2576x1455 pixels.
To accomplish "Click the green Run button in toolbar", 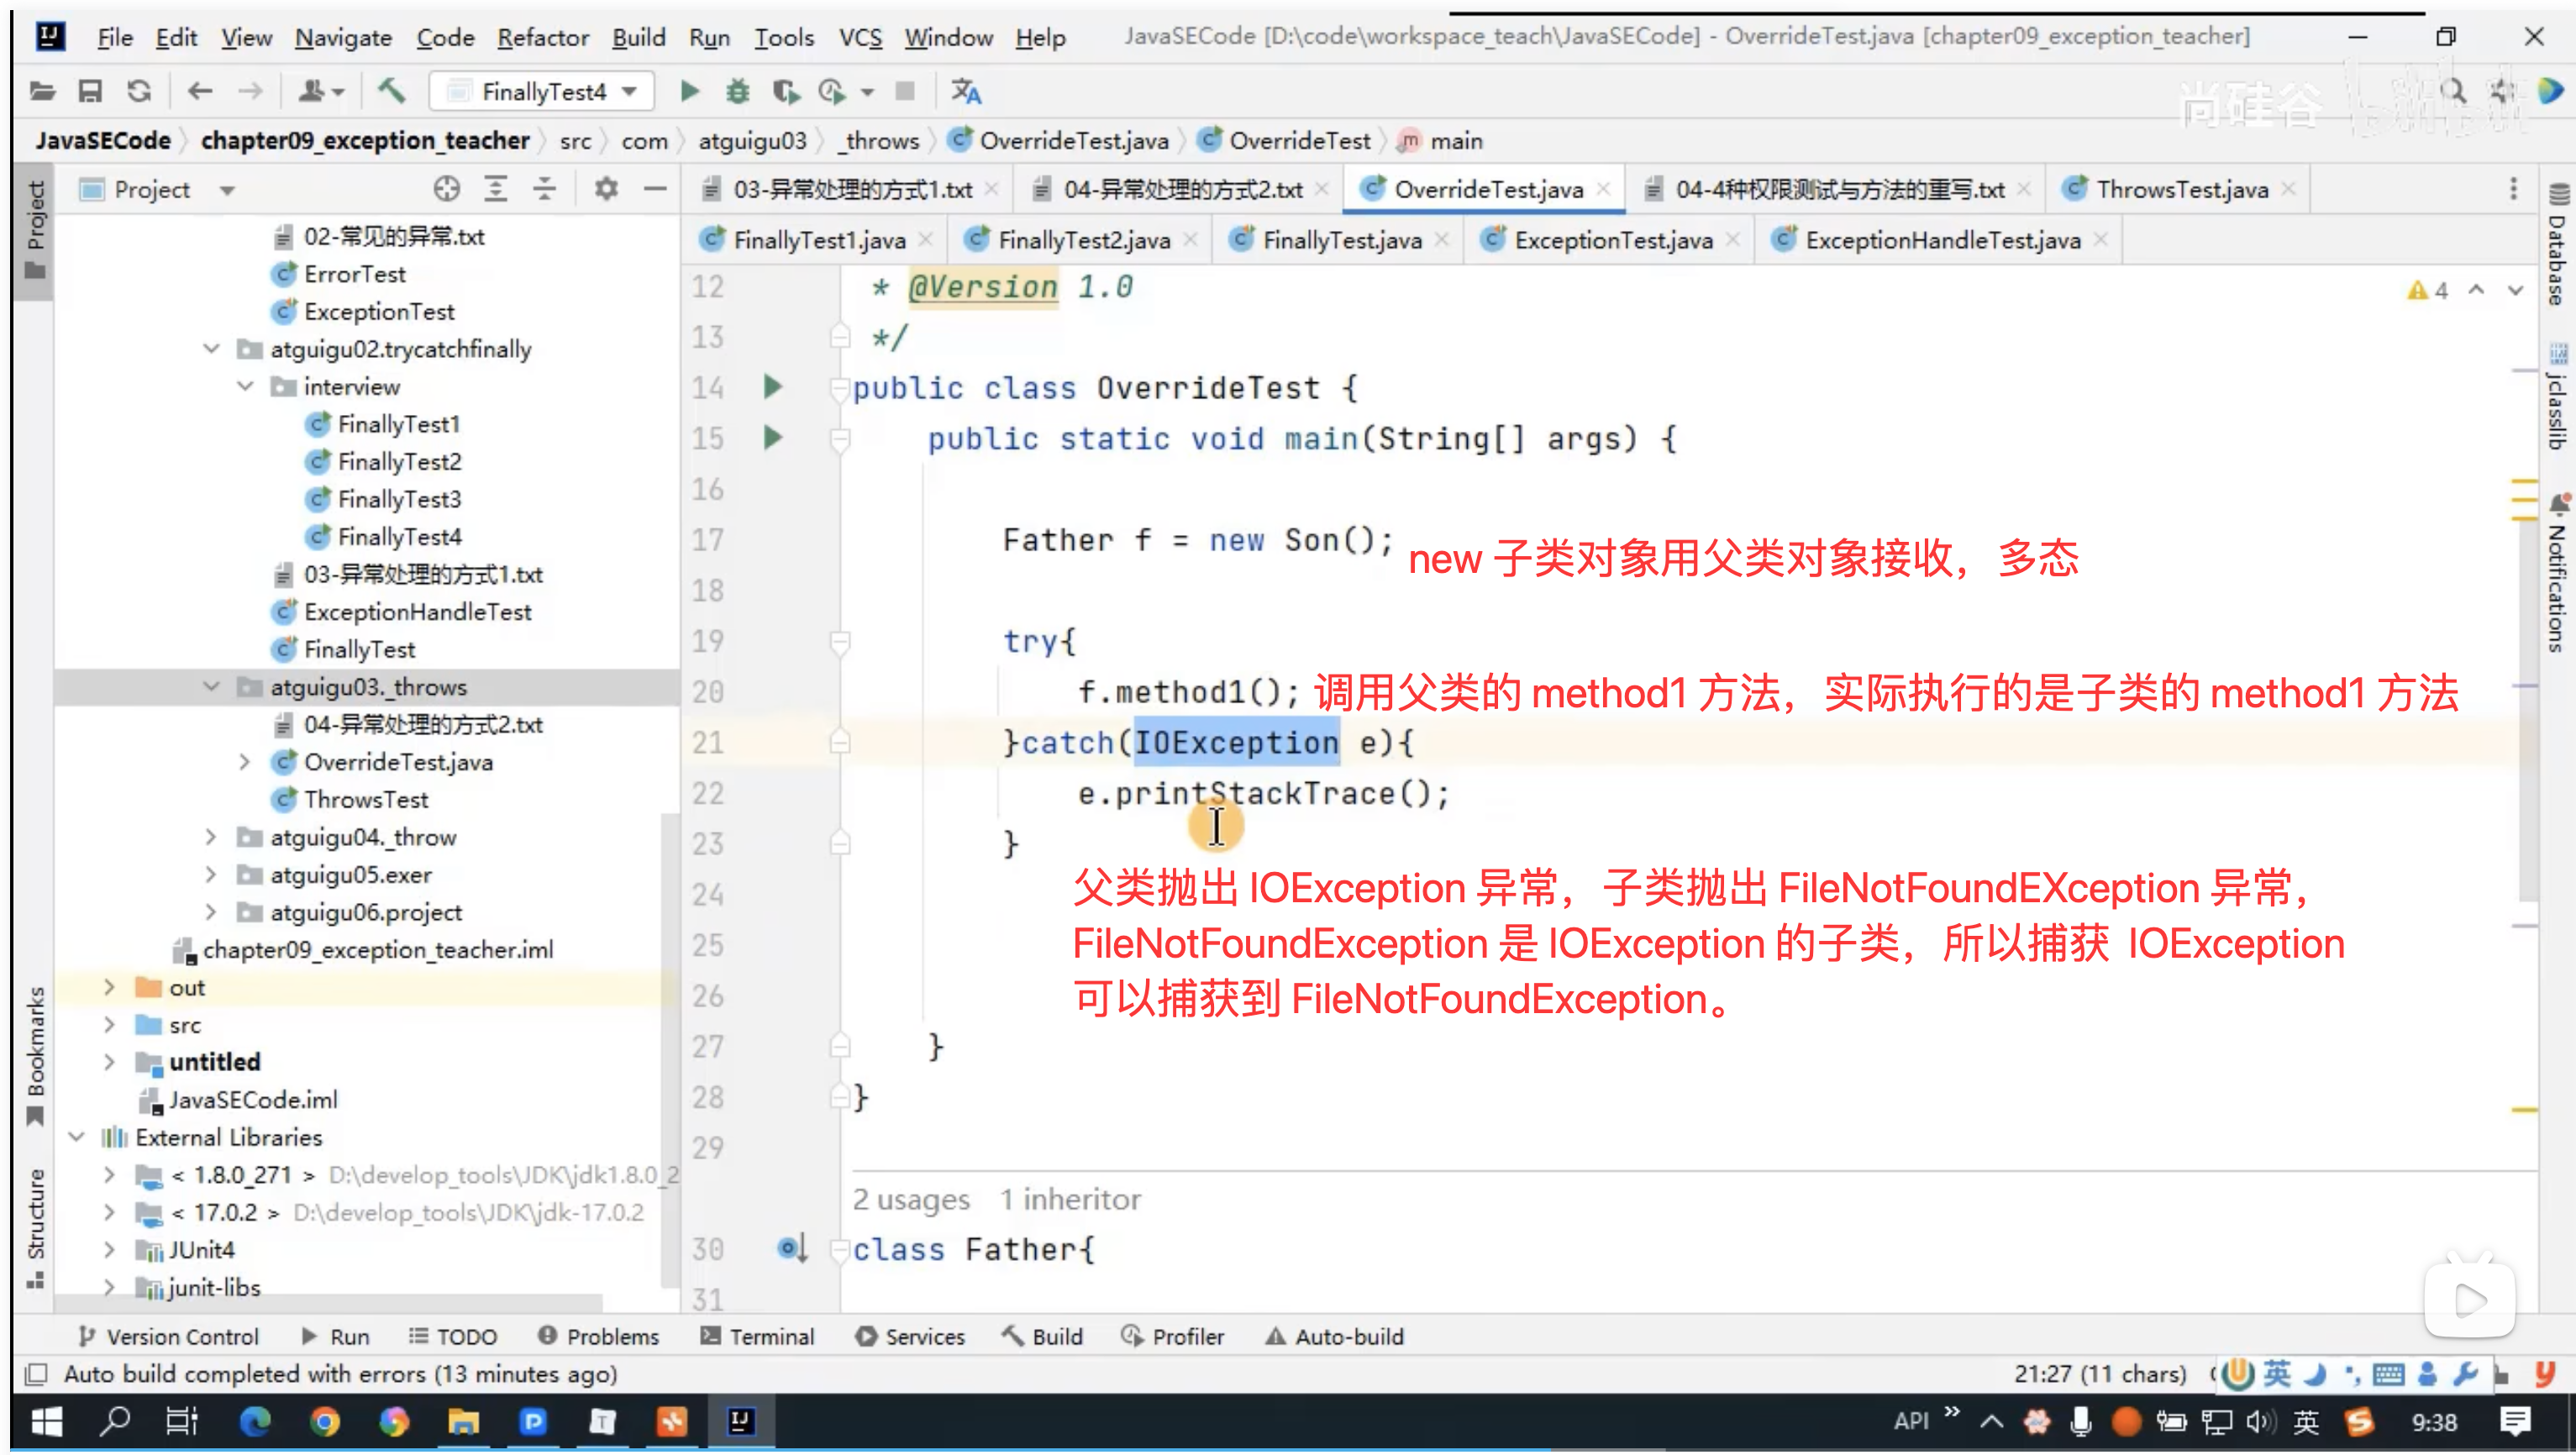I will (689, 92).
